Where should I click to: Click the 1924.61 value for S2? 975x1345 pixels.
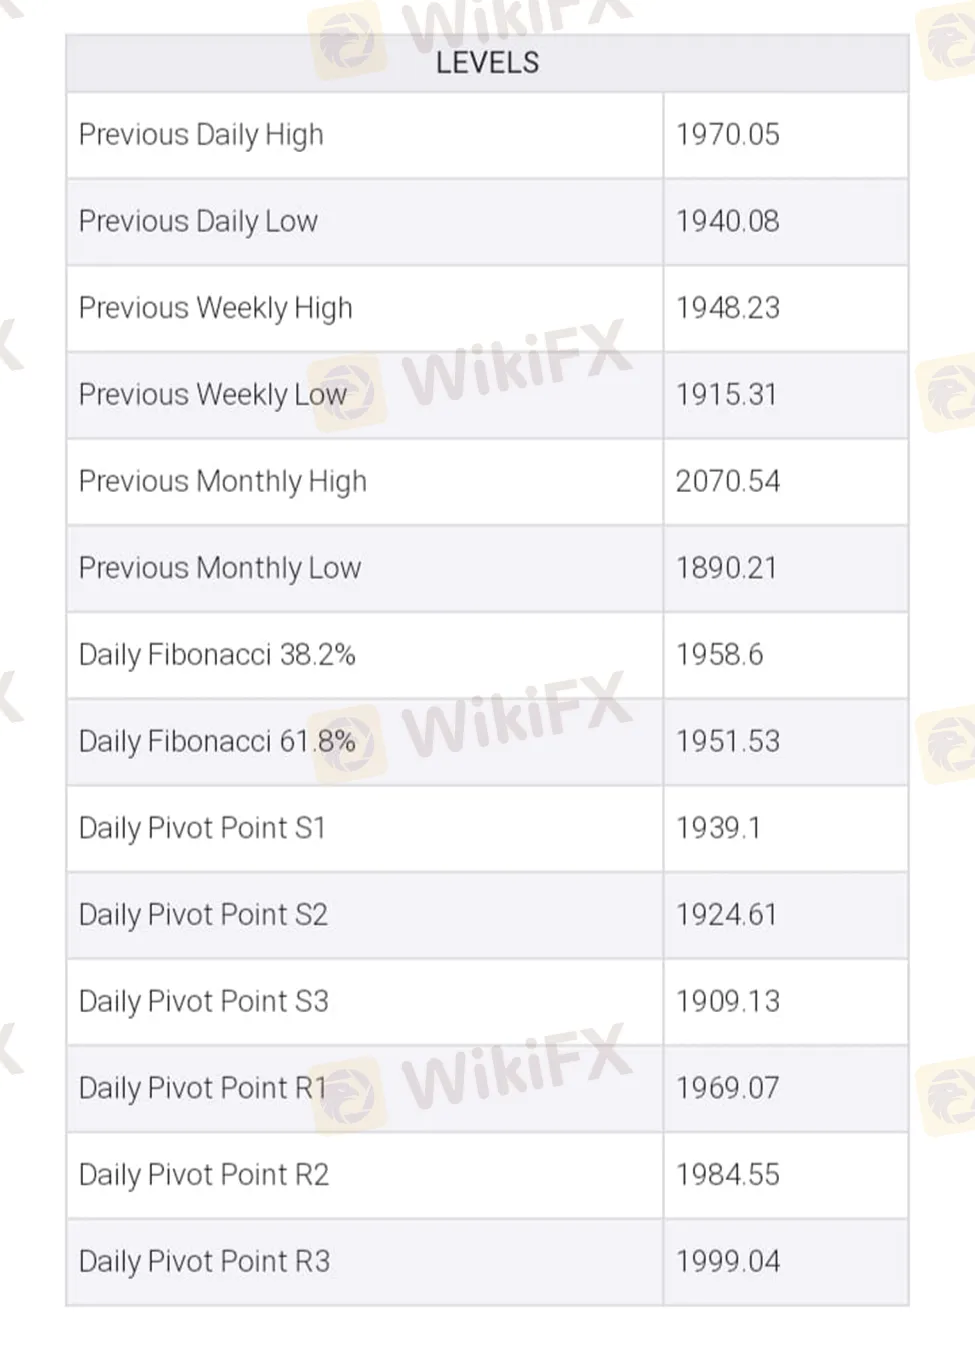coord(726,915)
